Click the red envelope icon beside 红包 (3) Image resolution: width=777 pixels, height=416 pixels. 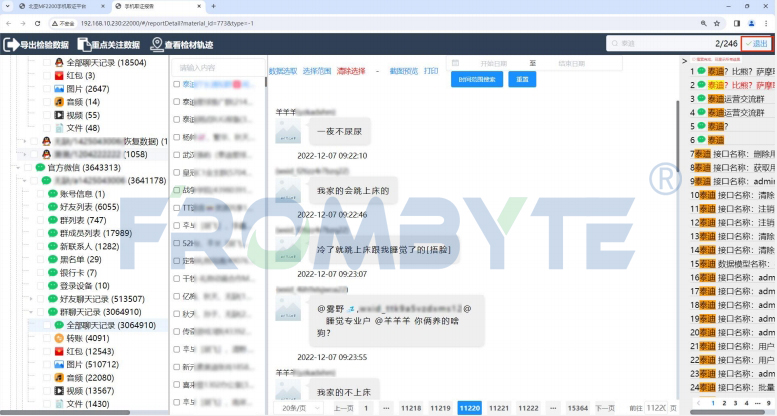[59, 75]
